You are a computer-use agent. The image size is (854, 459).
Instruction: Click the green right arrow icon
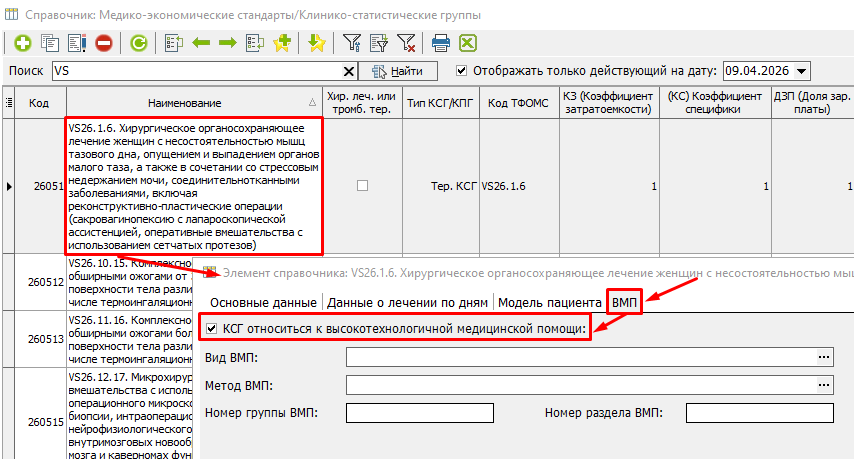[227, 43]
